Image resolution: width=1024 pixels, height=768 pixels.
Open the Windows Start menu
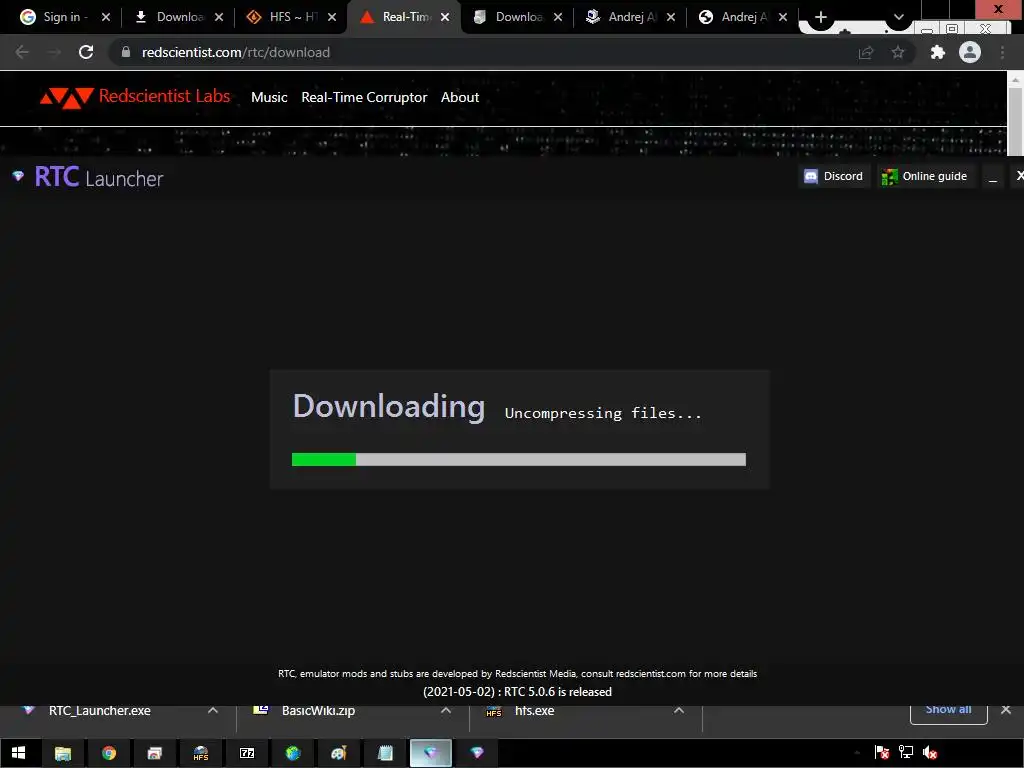(18, 753)
